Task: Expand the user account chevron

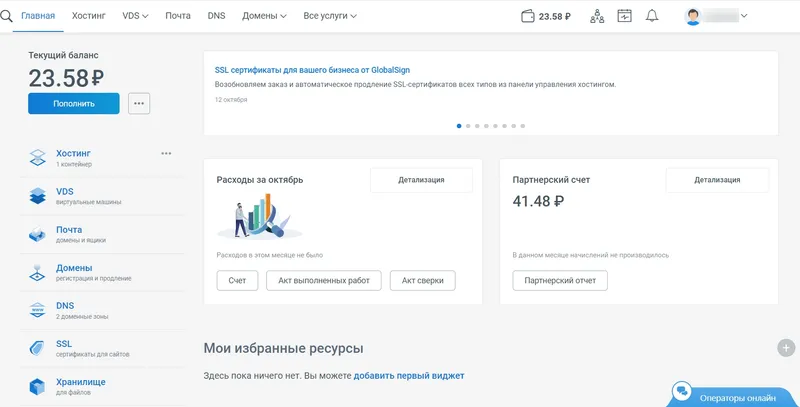Action: click(744, 16)
